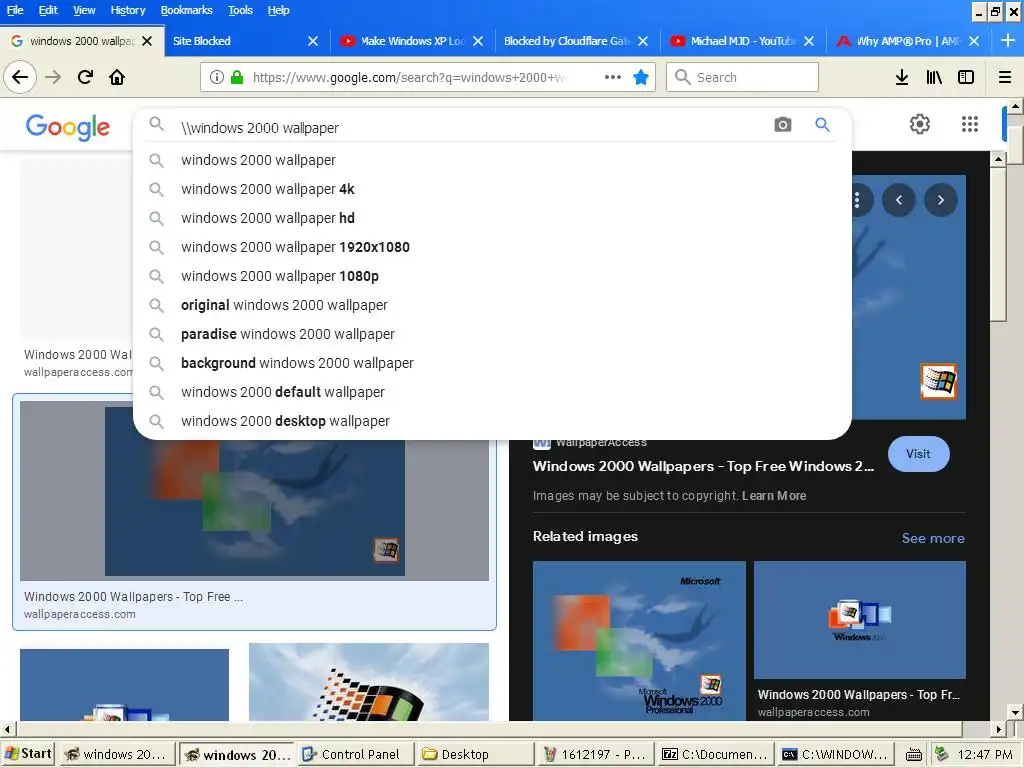This screenshot has height=768, width=1024.
Task: Open the Library bookshelf icon
Action: click(934, 77)
